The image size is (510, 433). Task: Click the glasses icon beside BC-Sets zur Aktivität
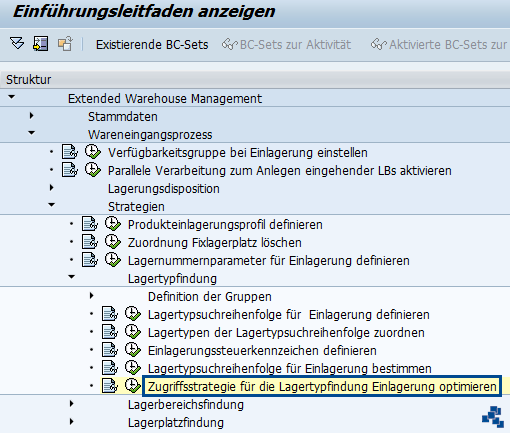tap(230, 44)
